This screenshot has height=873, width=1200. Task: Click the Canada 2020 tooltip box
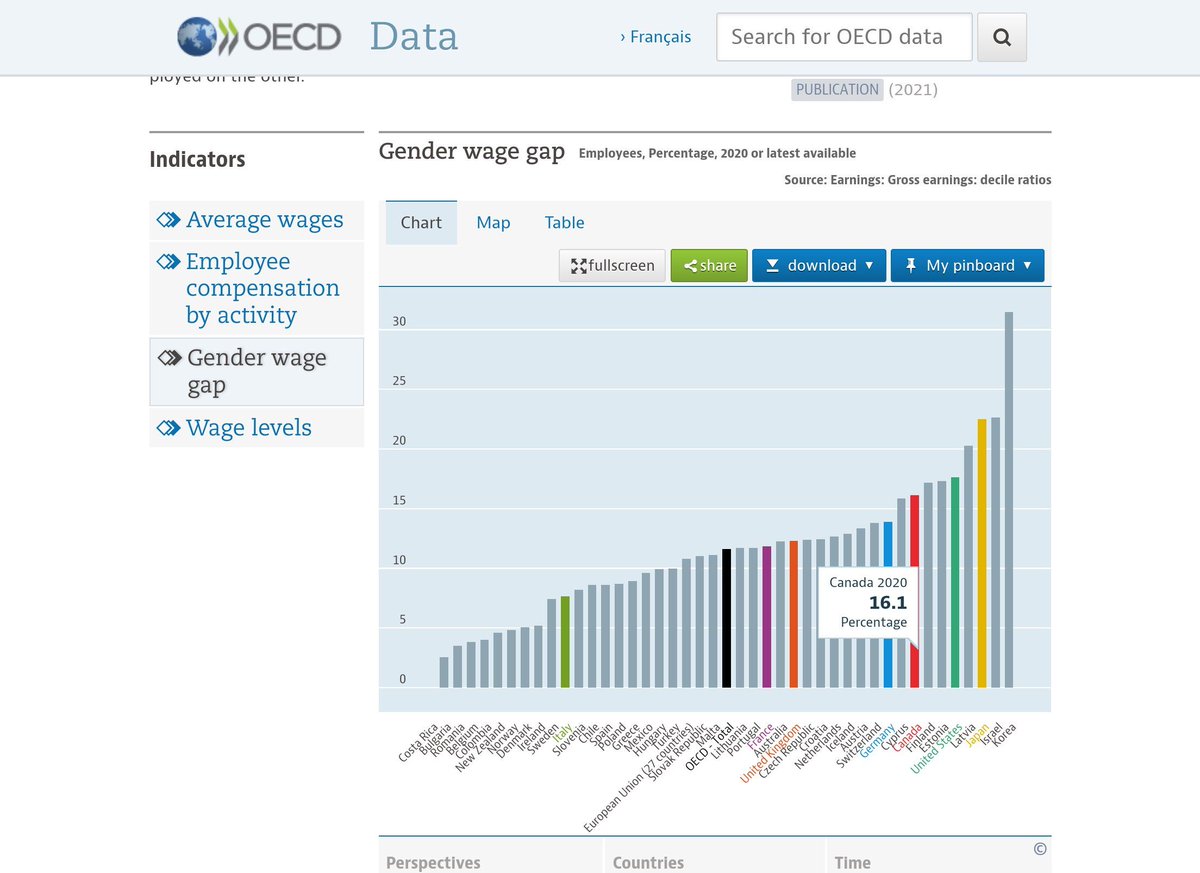(x=868, y=602)
